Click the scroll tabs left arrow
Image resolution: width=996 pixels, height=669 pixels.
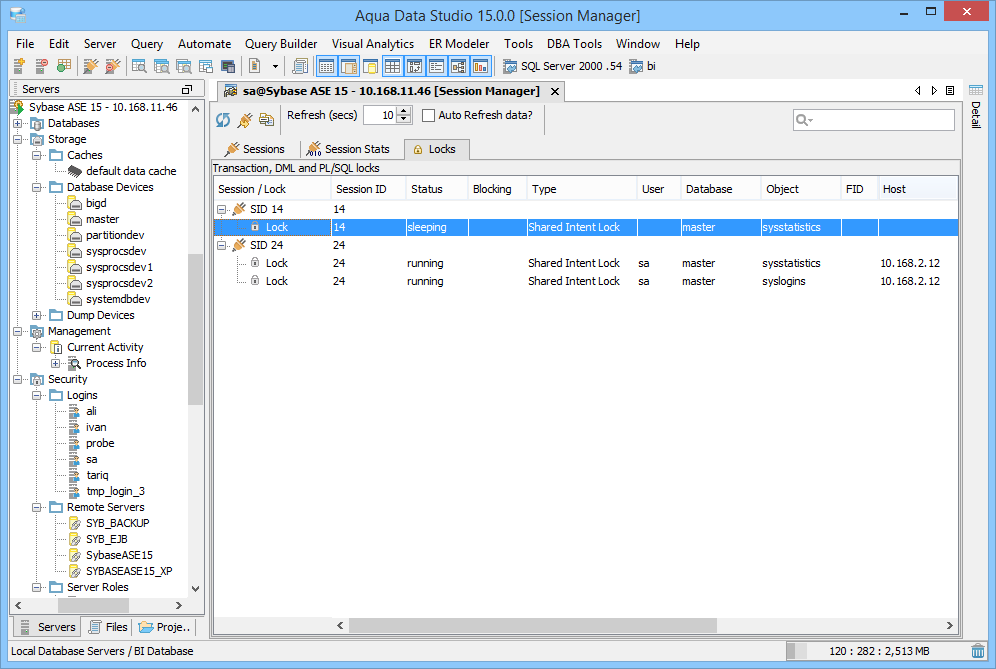(918, 91)
